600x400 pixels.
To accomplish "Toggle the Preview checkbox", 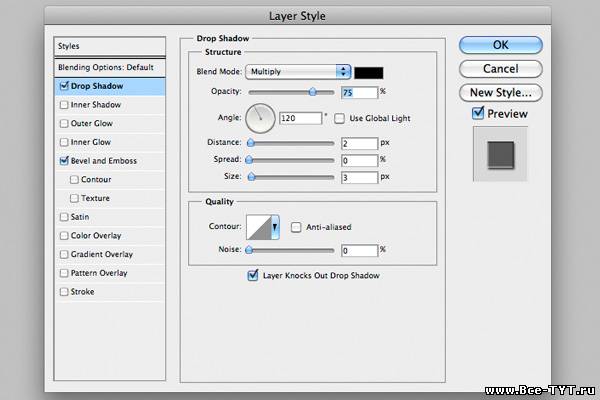I will point(478,113).
